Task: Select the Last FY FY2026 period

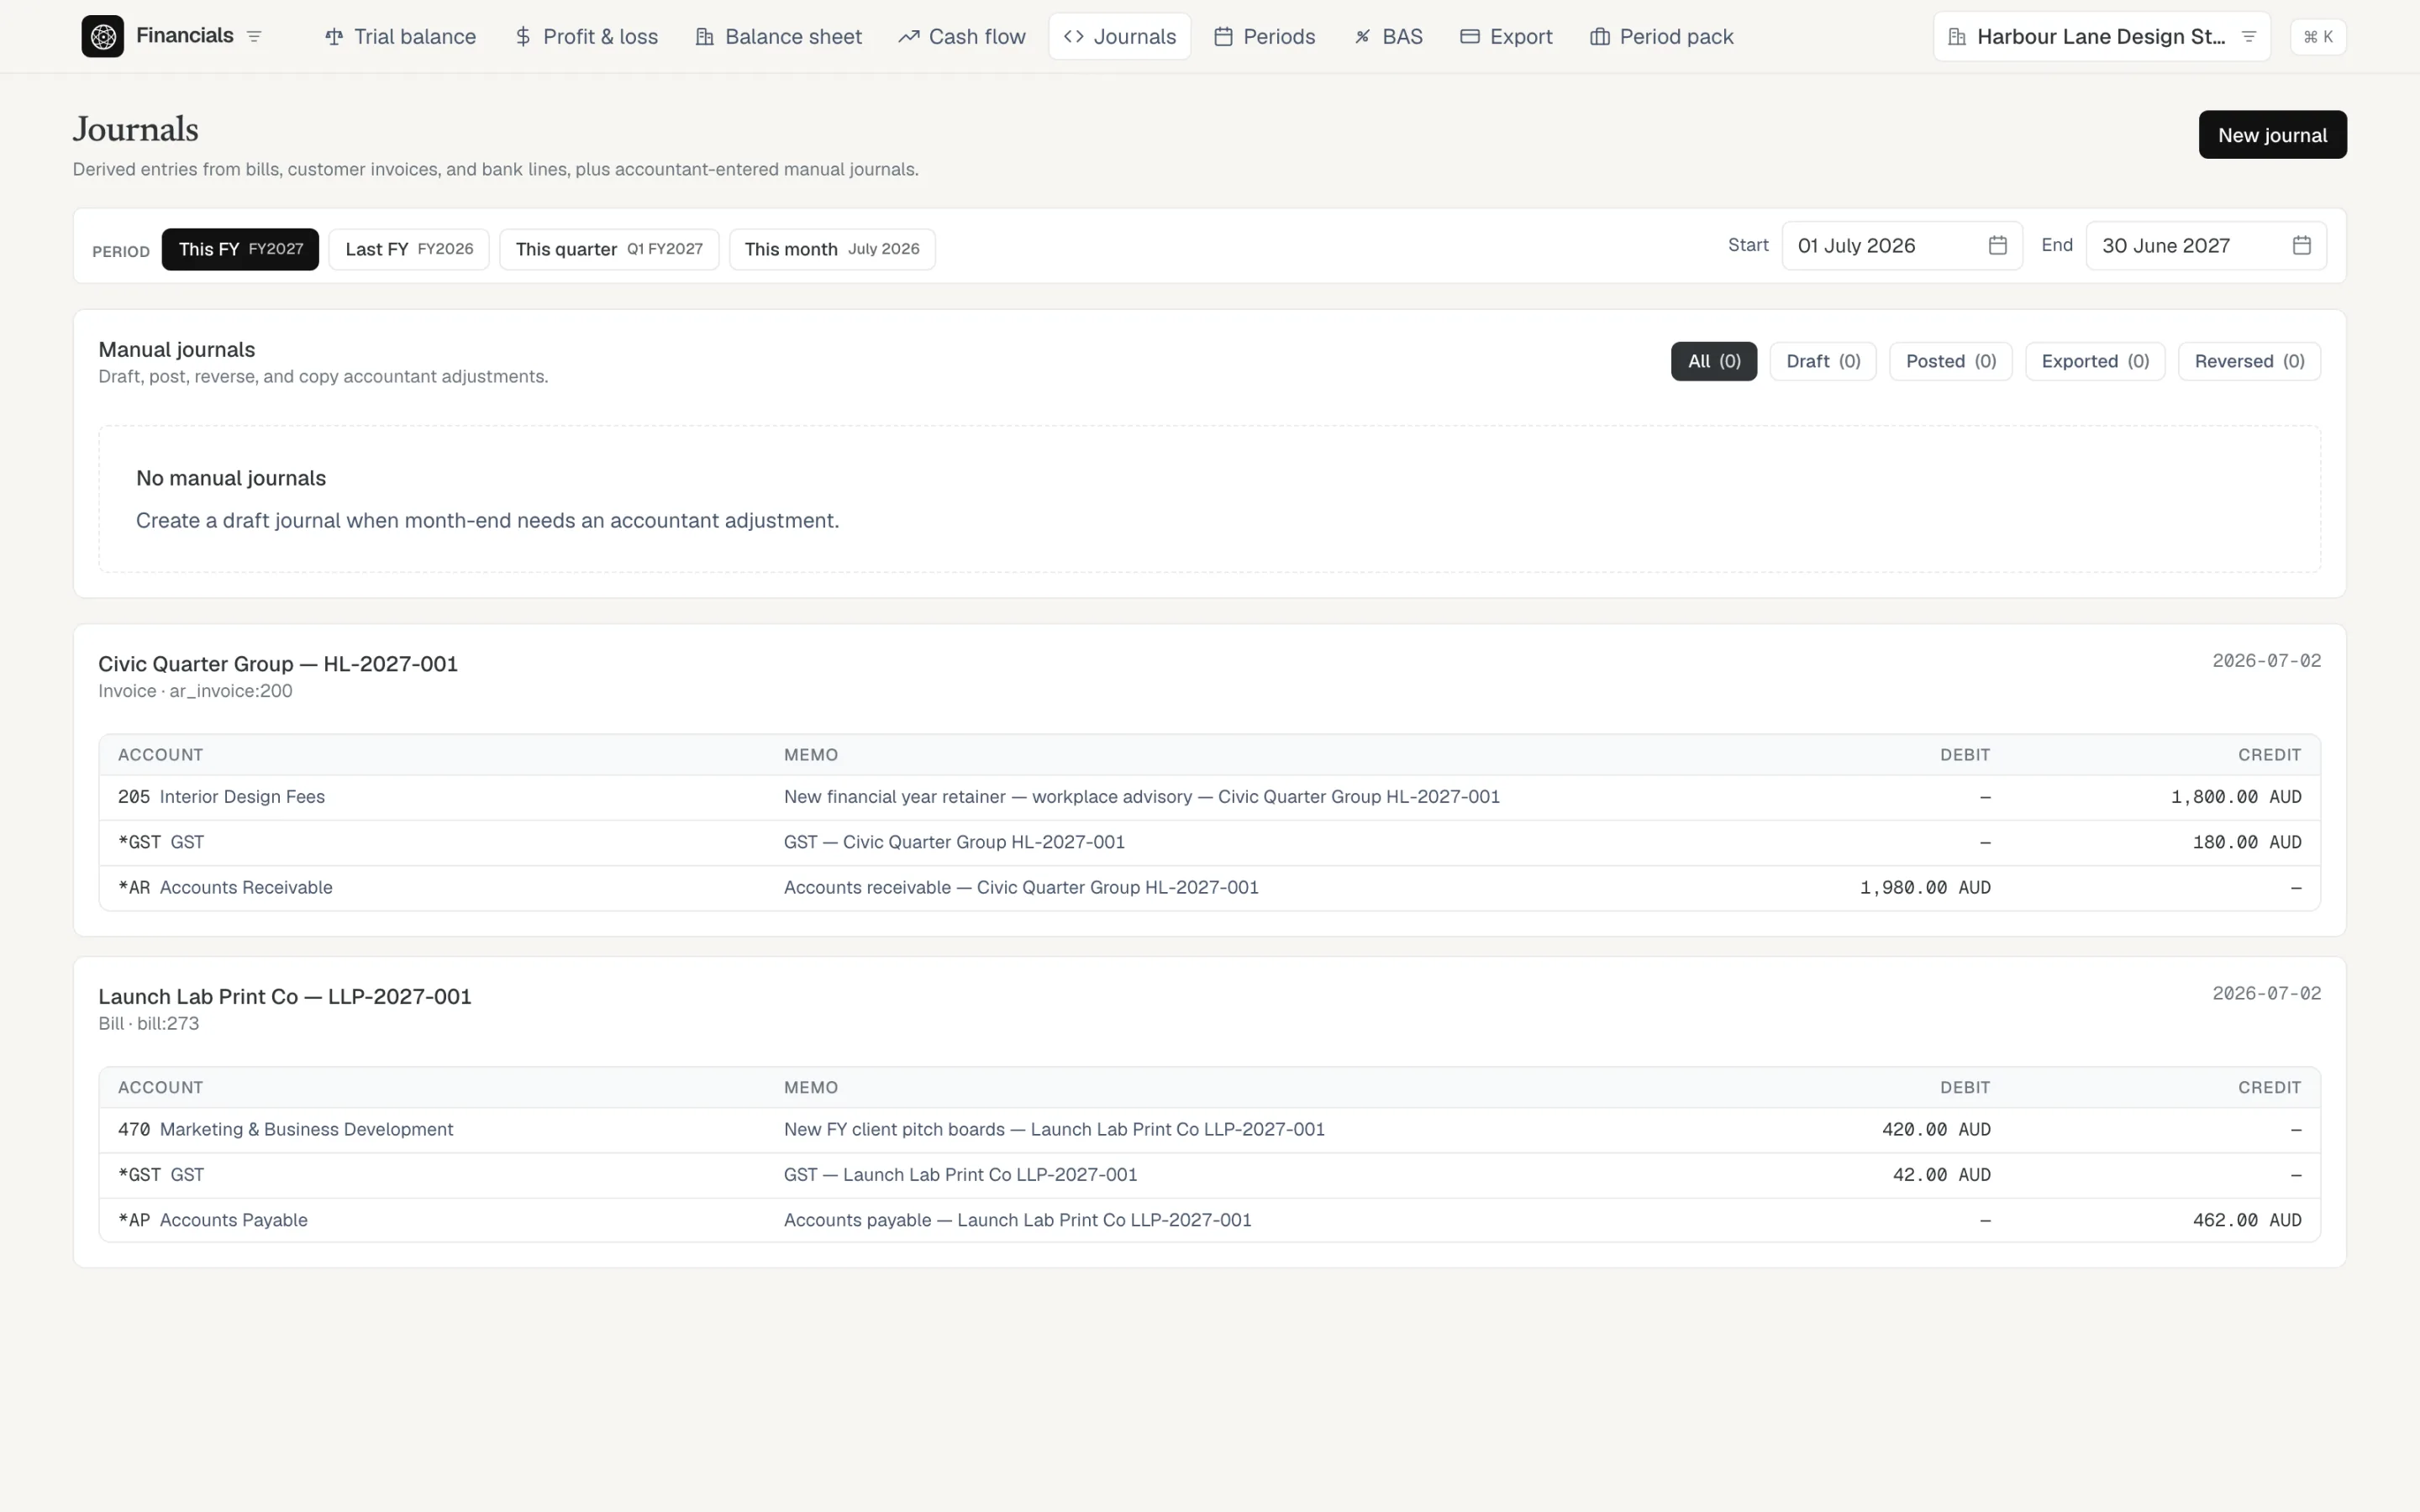Action: tap(409, 249)
